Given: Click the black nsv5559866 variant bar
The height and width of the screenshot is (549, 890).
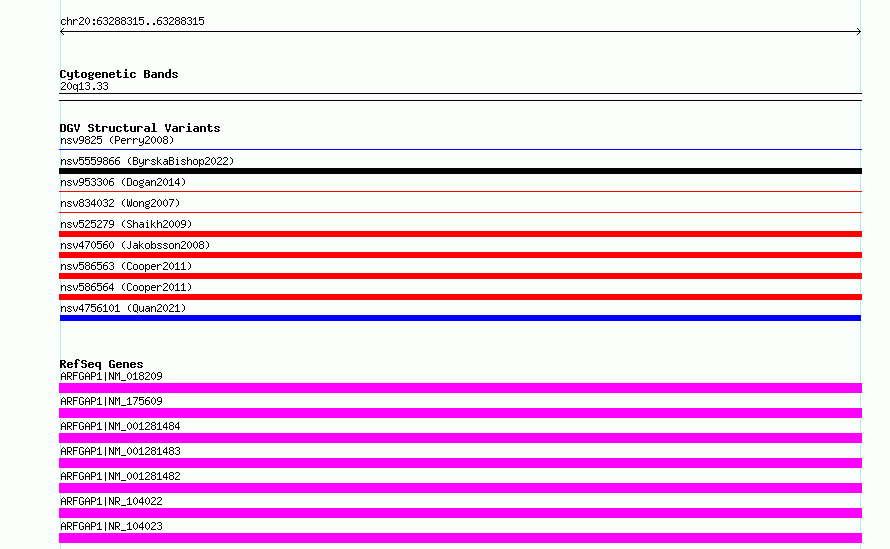Looking at the screenshot, I should pyautogui.click(x=460, y=171).
